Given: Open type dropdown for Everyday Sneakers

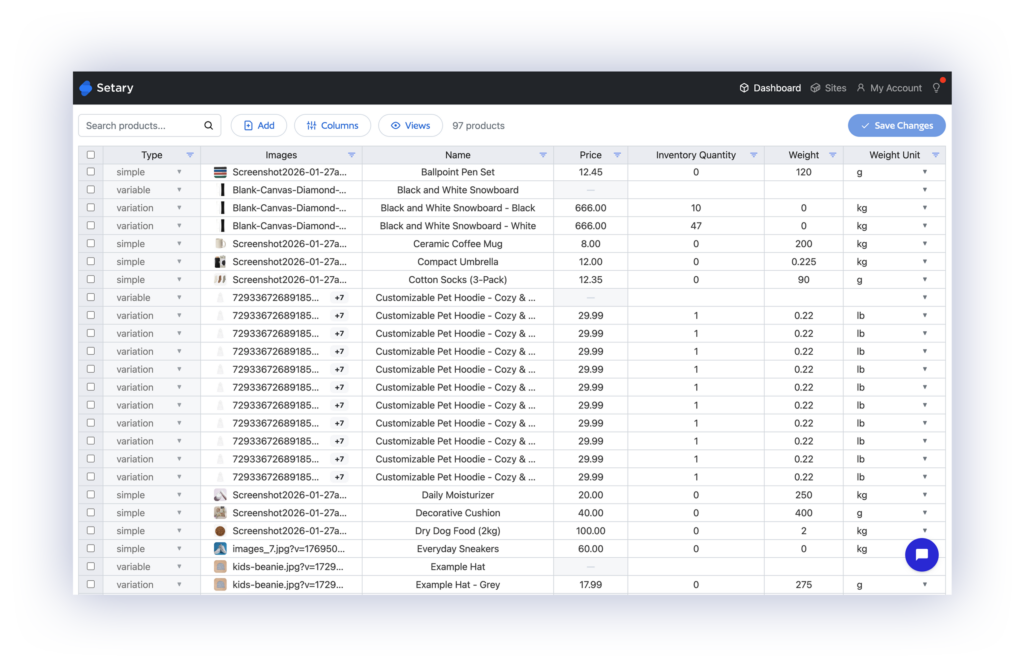Looking at the screenshot, I should (x=179, y=549).
